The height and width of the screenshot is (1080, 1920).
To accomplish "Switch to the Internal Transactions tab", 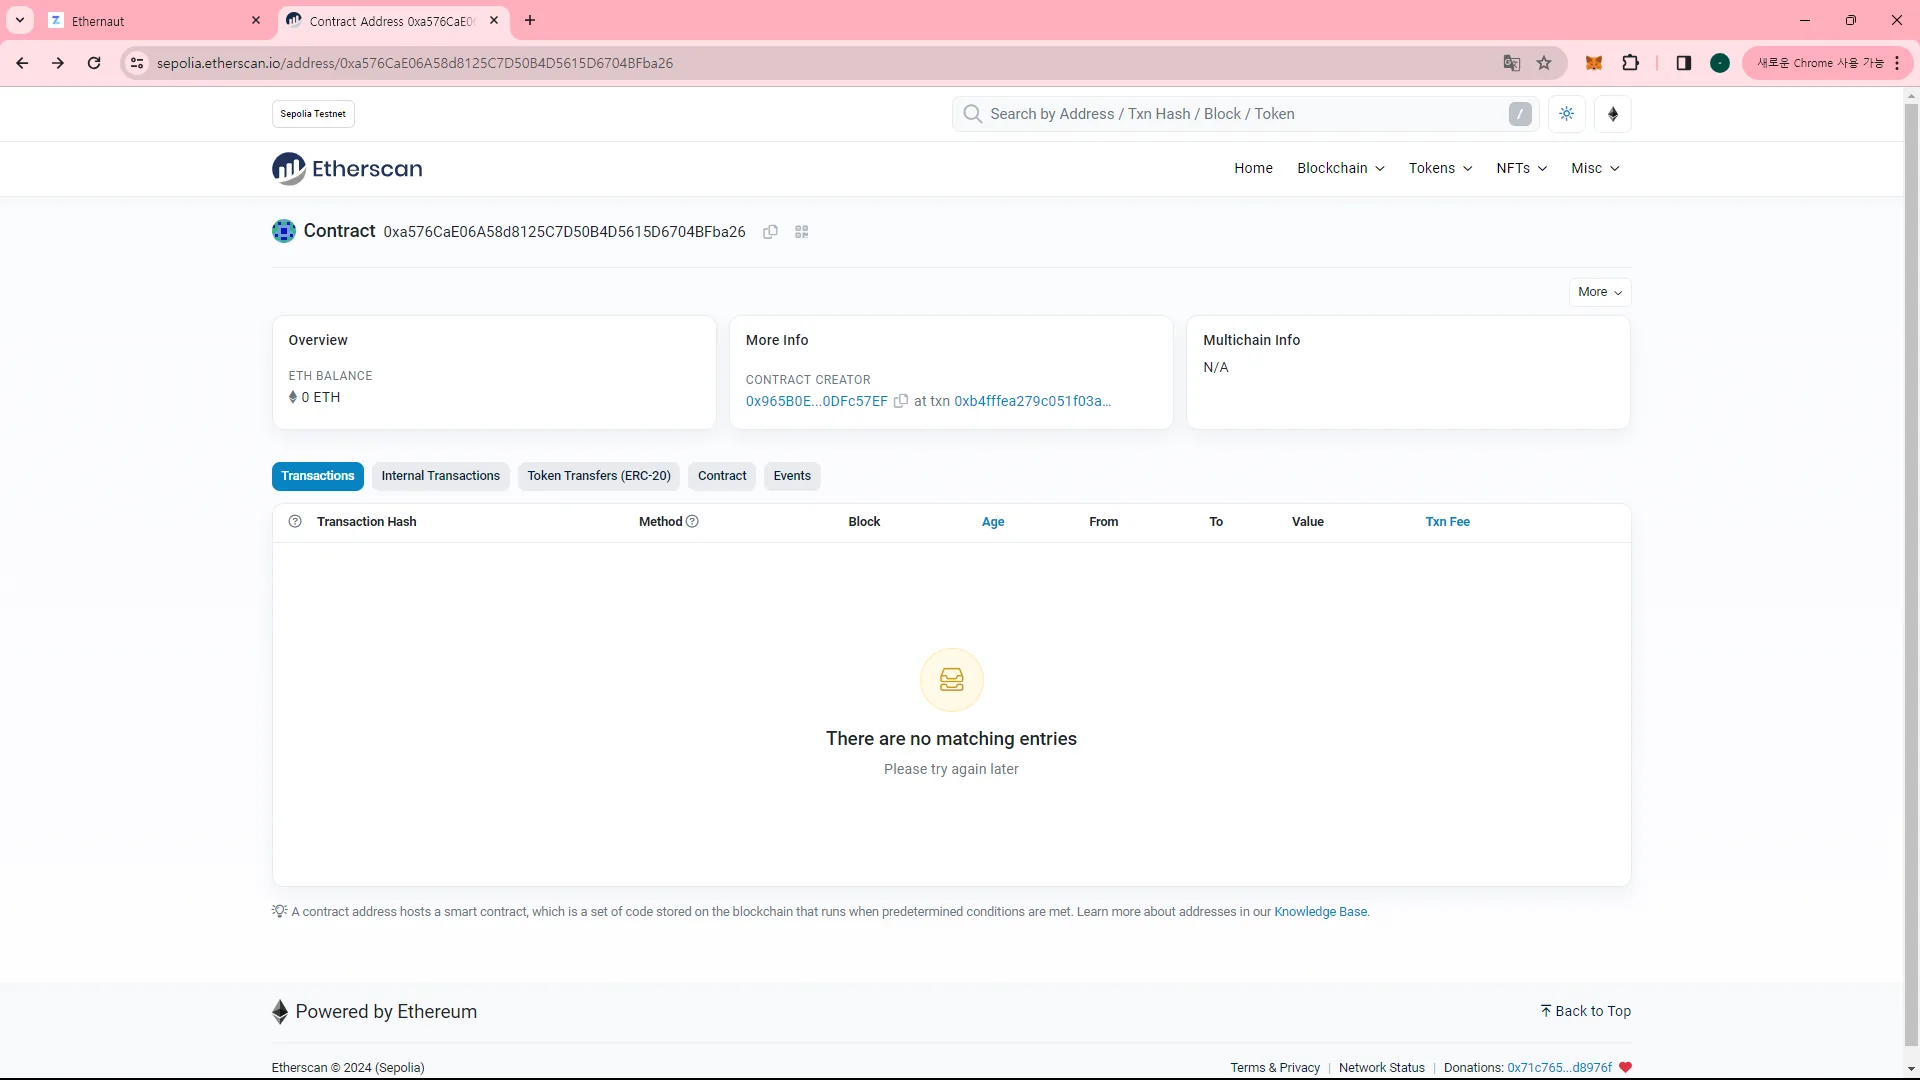I will tap(441, 476).
